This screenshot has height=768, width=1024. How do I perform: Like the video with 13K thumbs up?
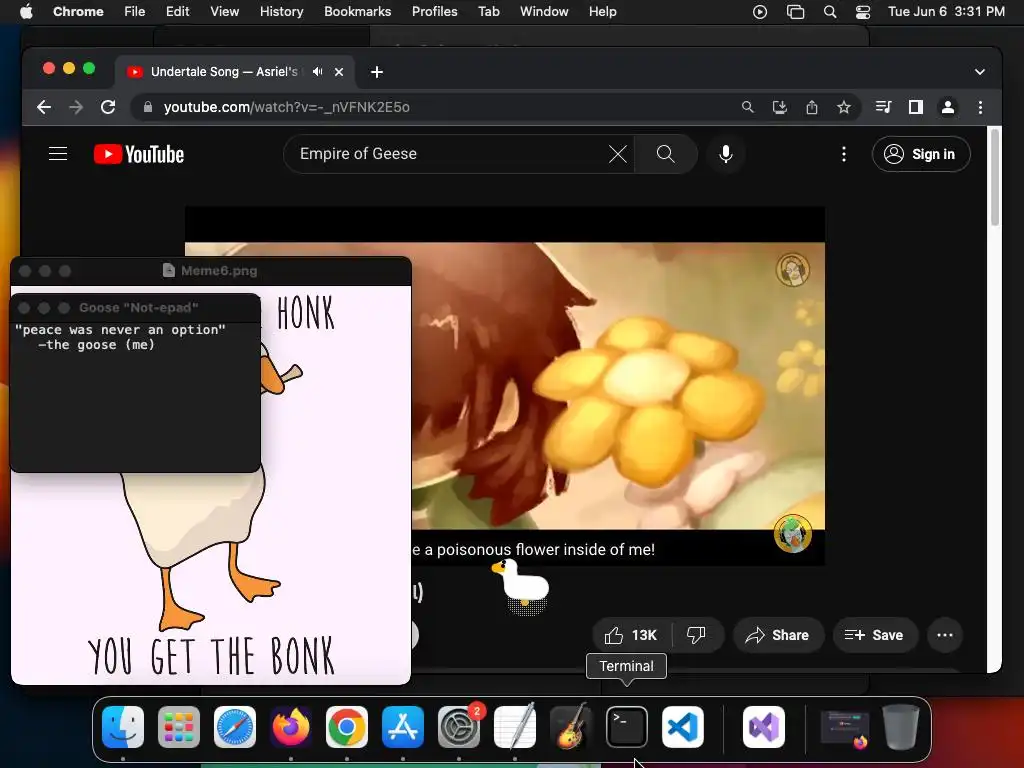[x=632, y=635]
